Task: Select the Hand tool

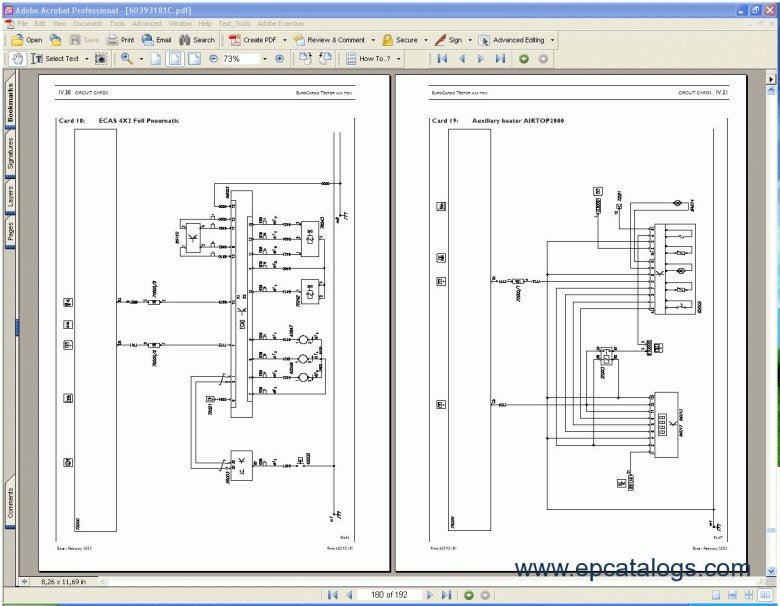Action: (17, 58)
